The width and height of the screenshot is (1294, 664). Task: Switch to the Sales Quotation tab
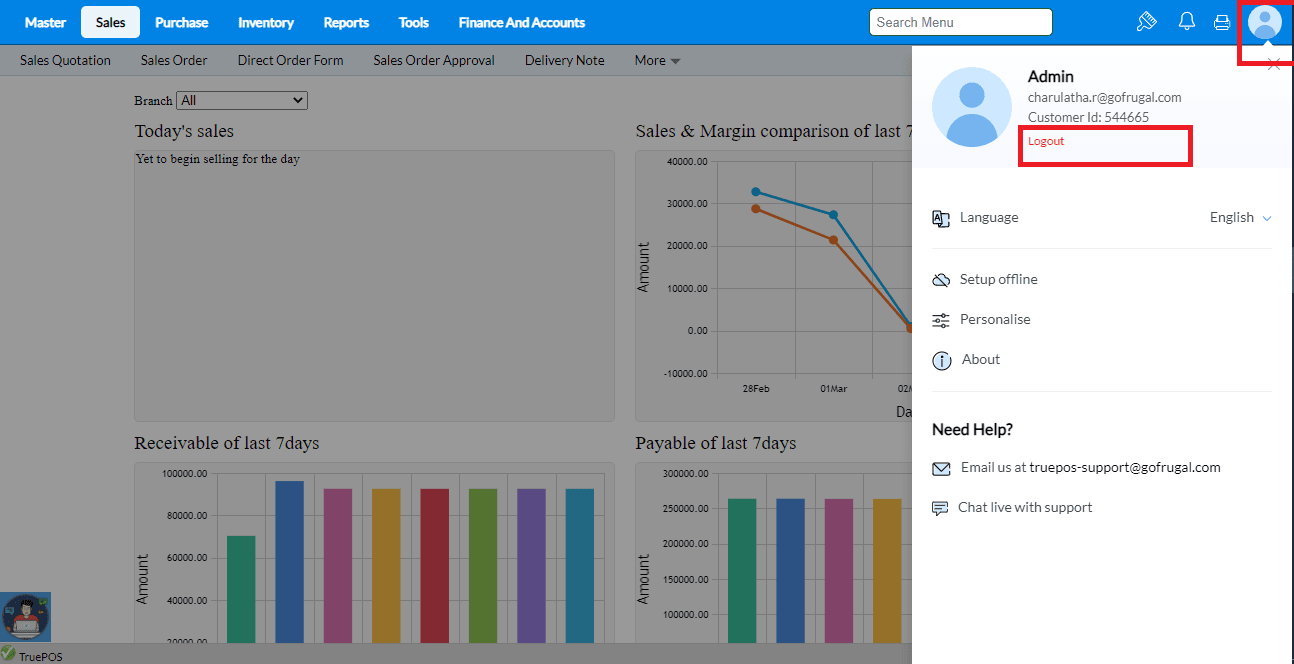click(65, 60)
